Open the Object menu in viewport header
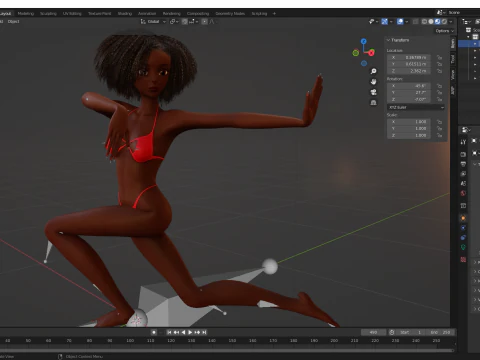This screenshot has width=480, height=360. (x=13, y=21)
